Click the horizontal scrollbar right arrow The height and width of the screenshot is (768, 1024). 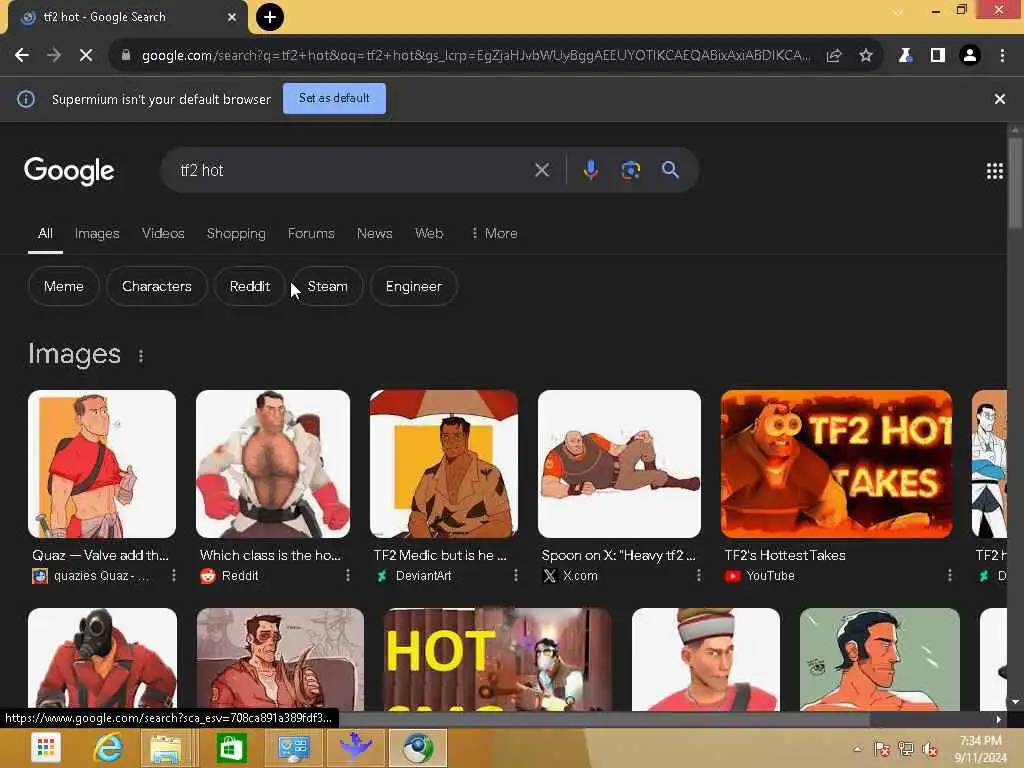pyautogui.click(x=999, y=720)
